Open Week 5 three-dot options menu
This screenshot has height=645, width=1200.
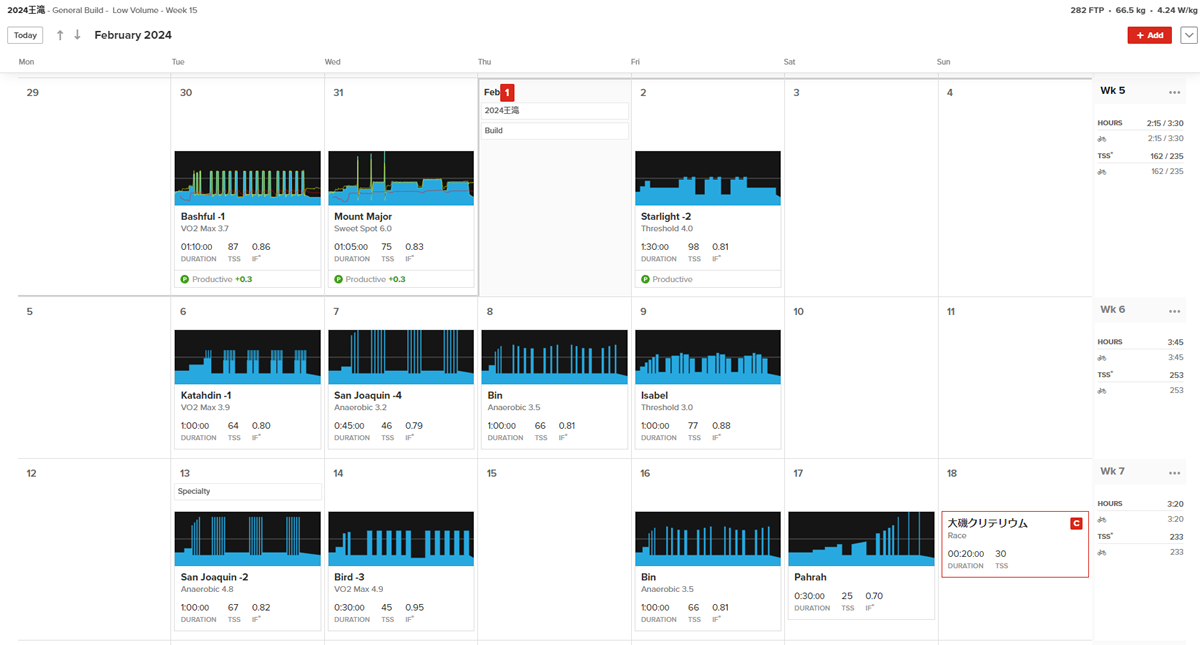pos(1174,92)
